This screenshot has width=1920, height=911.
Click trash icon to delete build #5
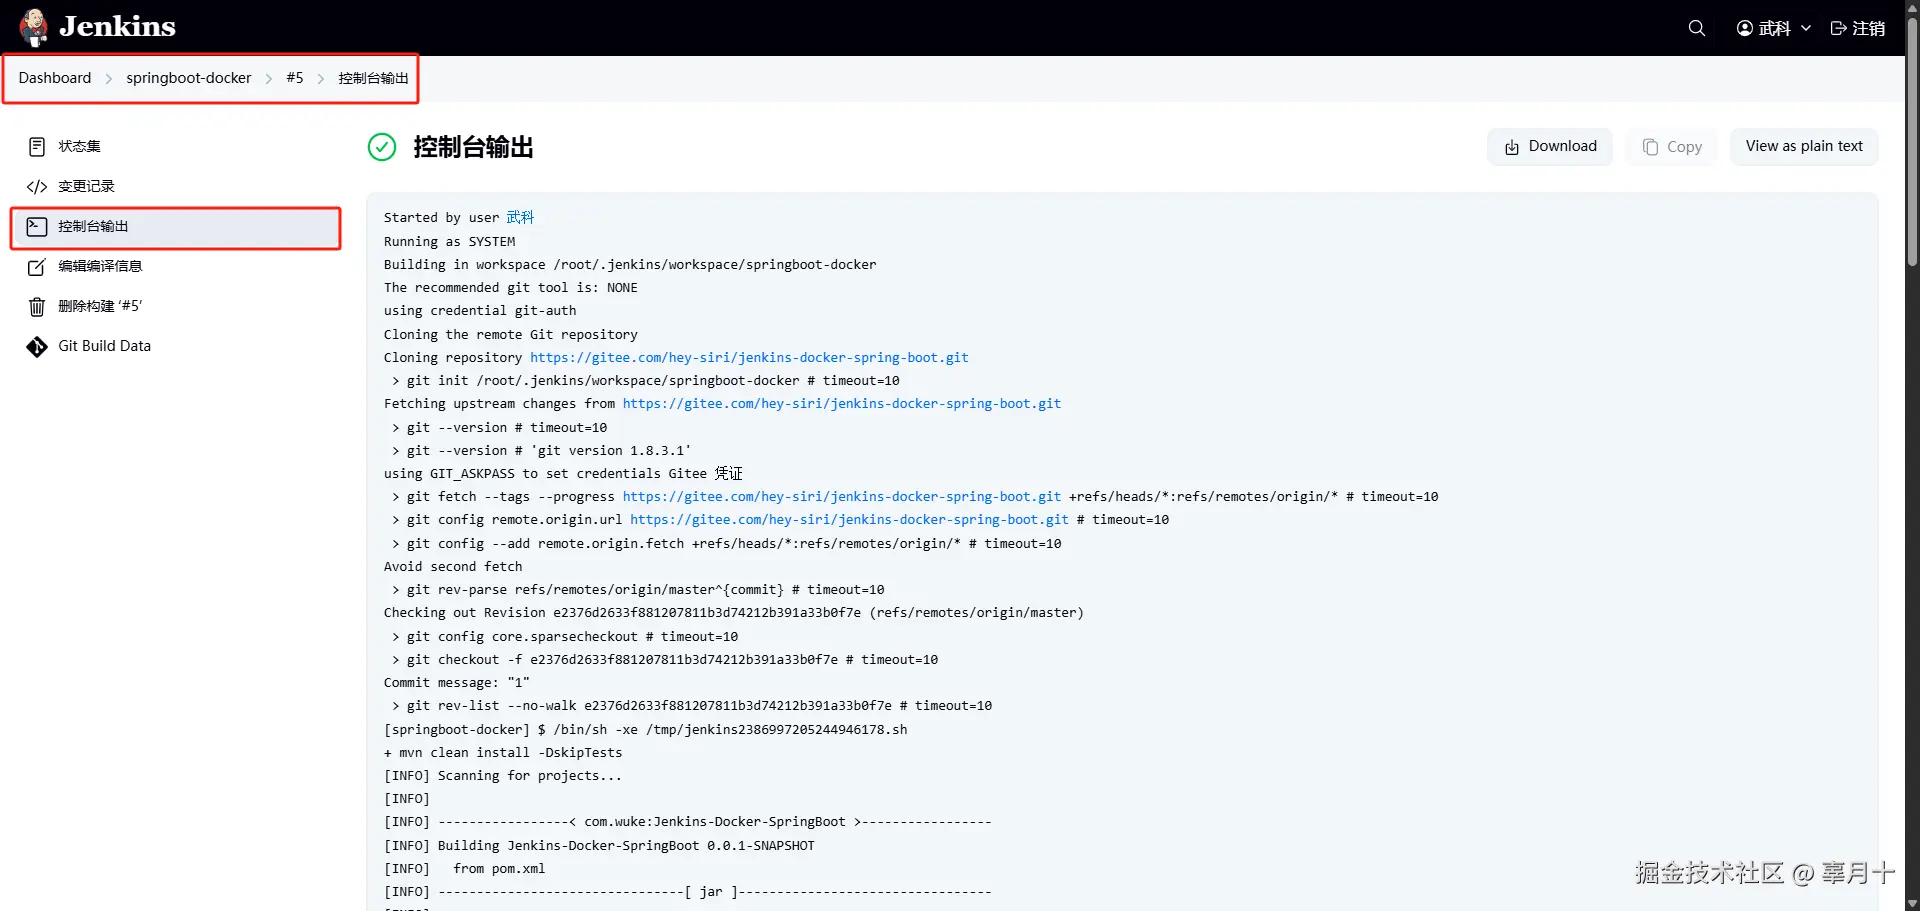37,307
